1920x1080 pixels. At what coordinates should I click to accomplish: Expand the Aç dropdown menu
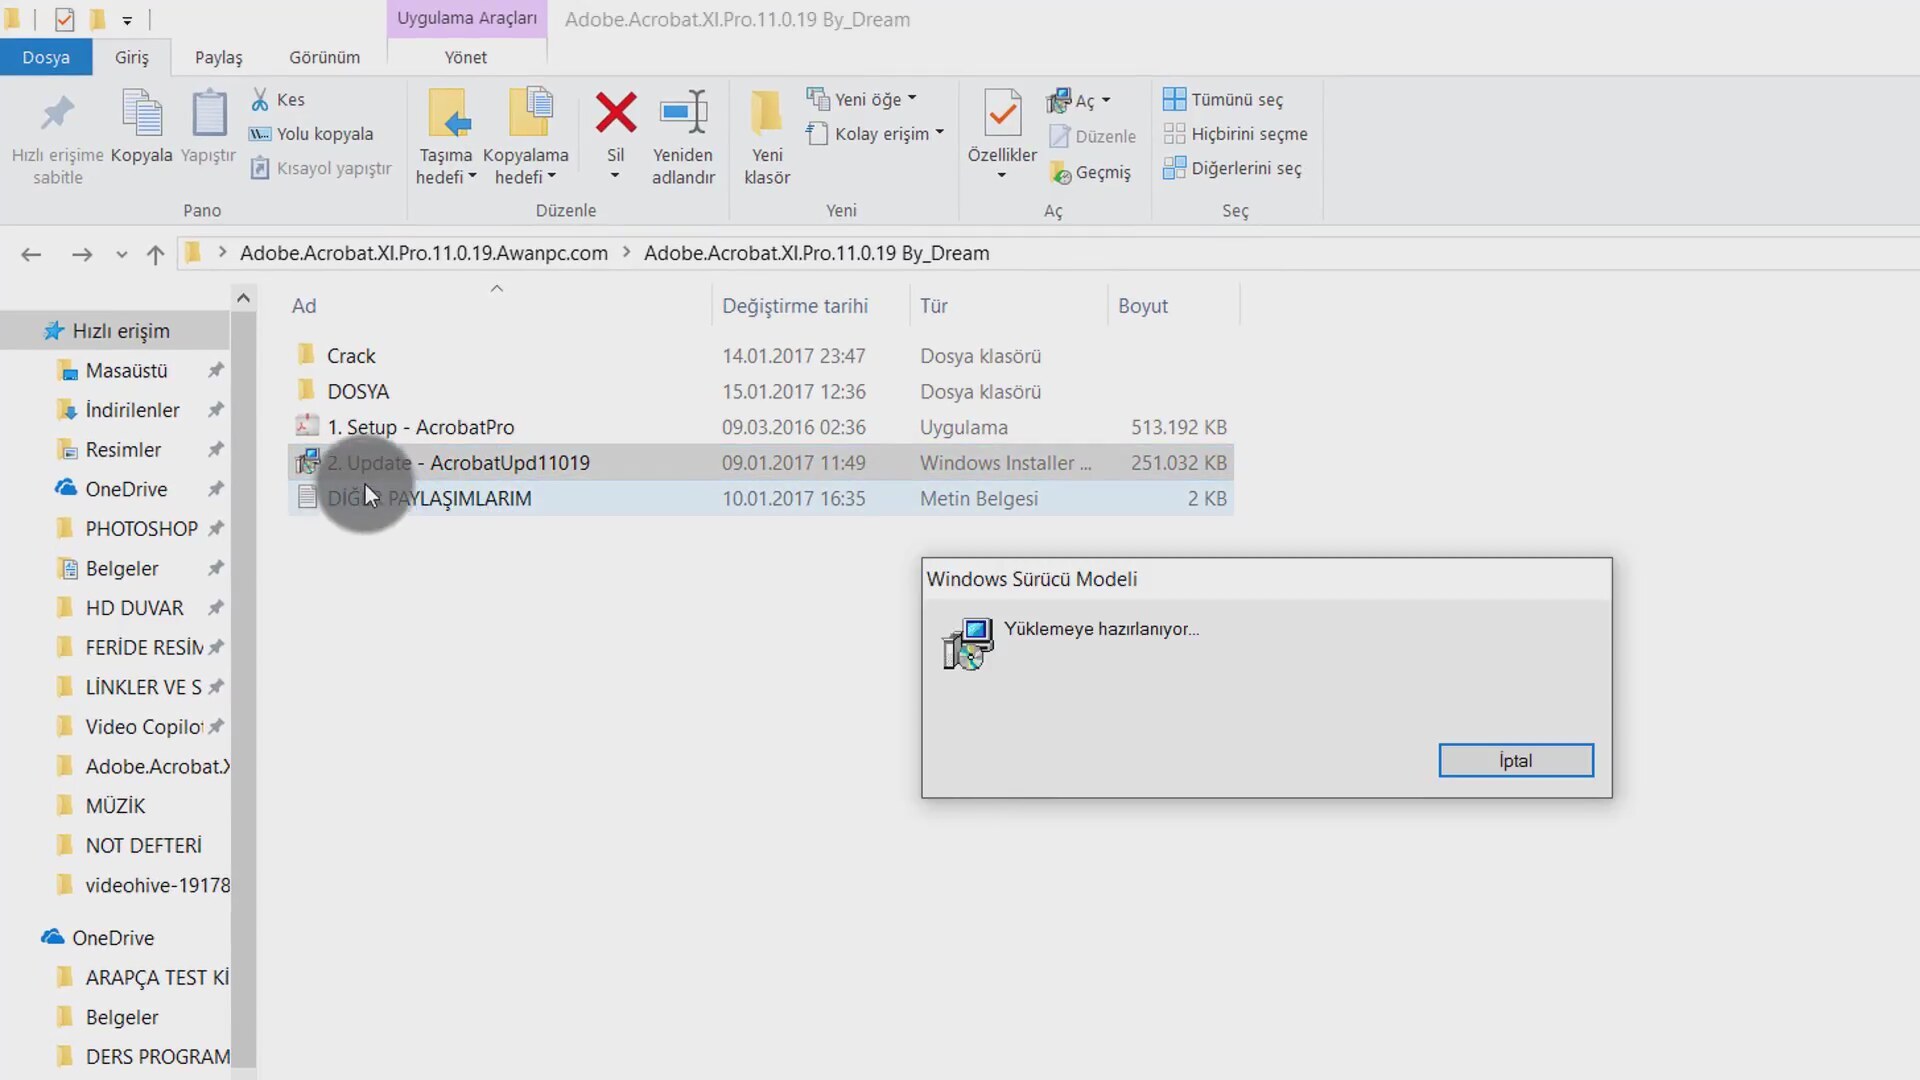(1109, 99)
